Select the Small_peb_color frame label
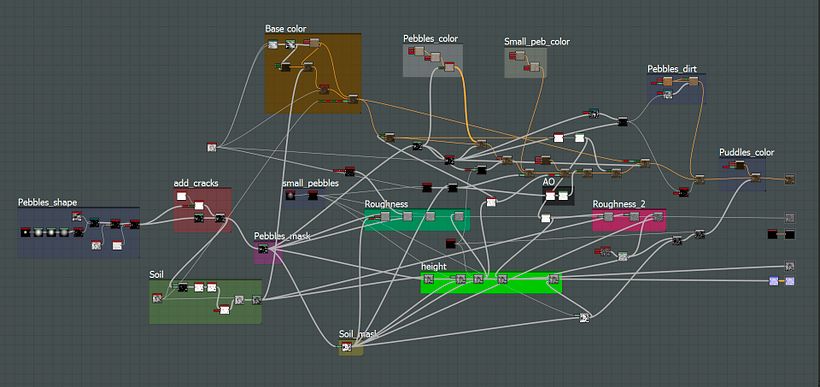Screen dimensions: 820x387 [537, 41]
